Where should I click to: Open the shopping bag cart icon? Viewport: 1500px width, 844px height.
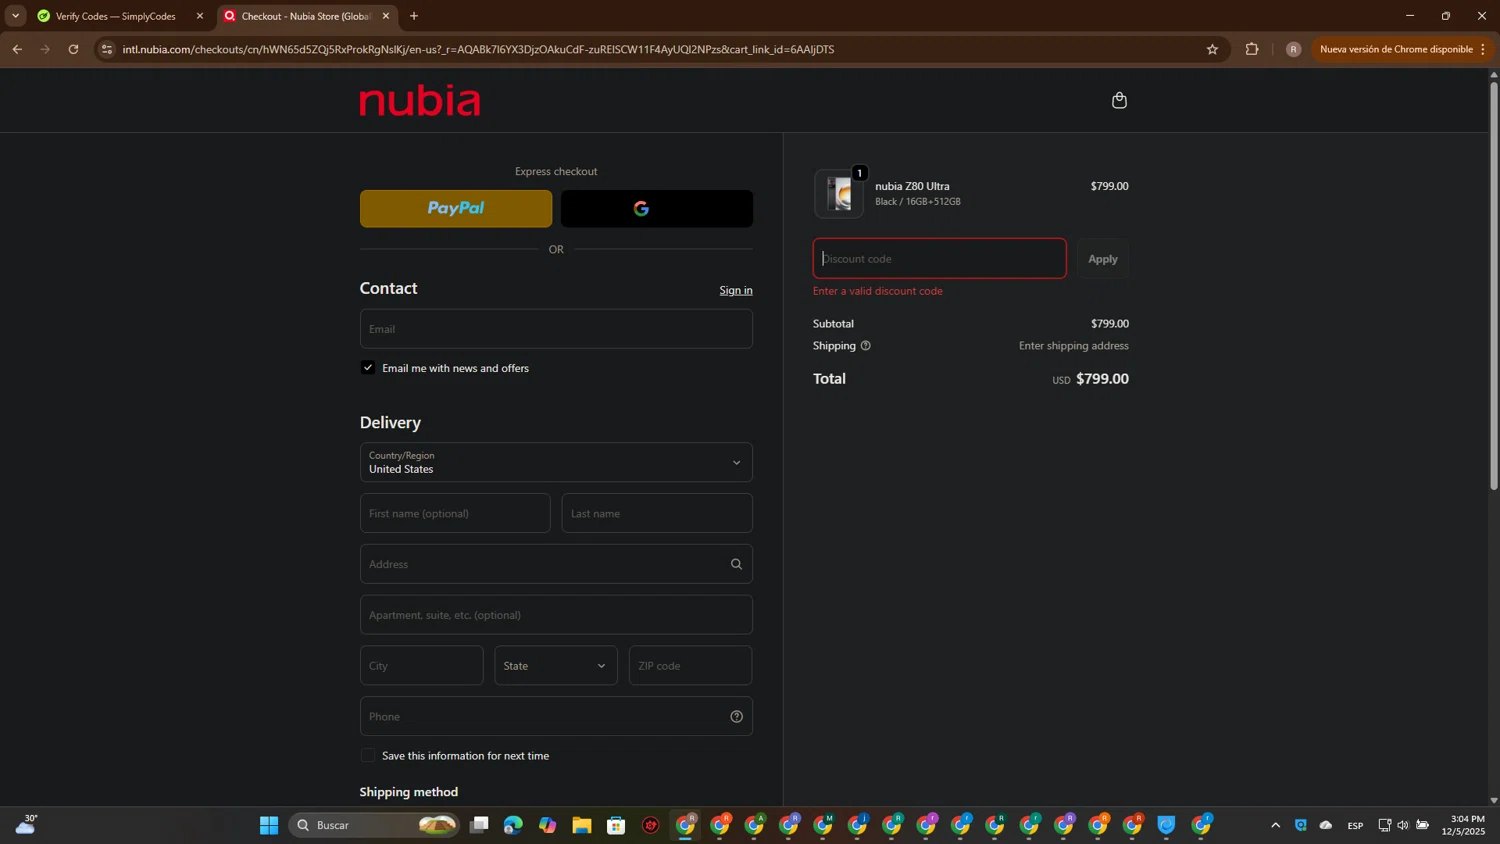click(x=1119, y=100)
